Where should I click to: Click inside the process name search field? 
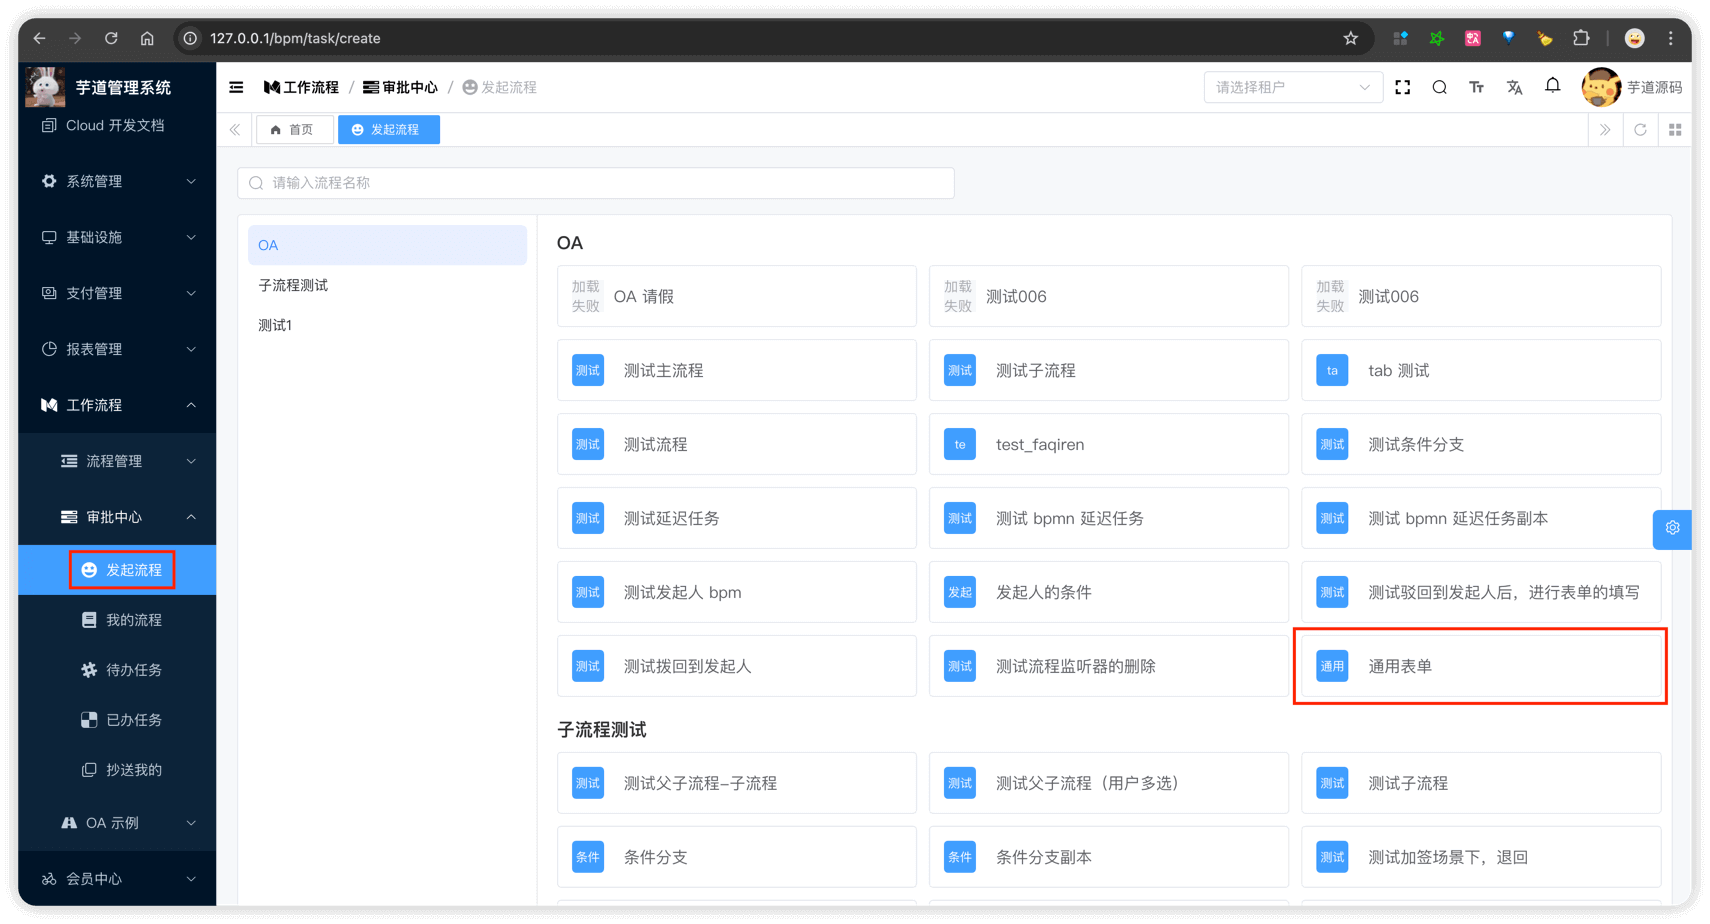click(596, 183)
